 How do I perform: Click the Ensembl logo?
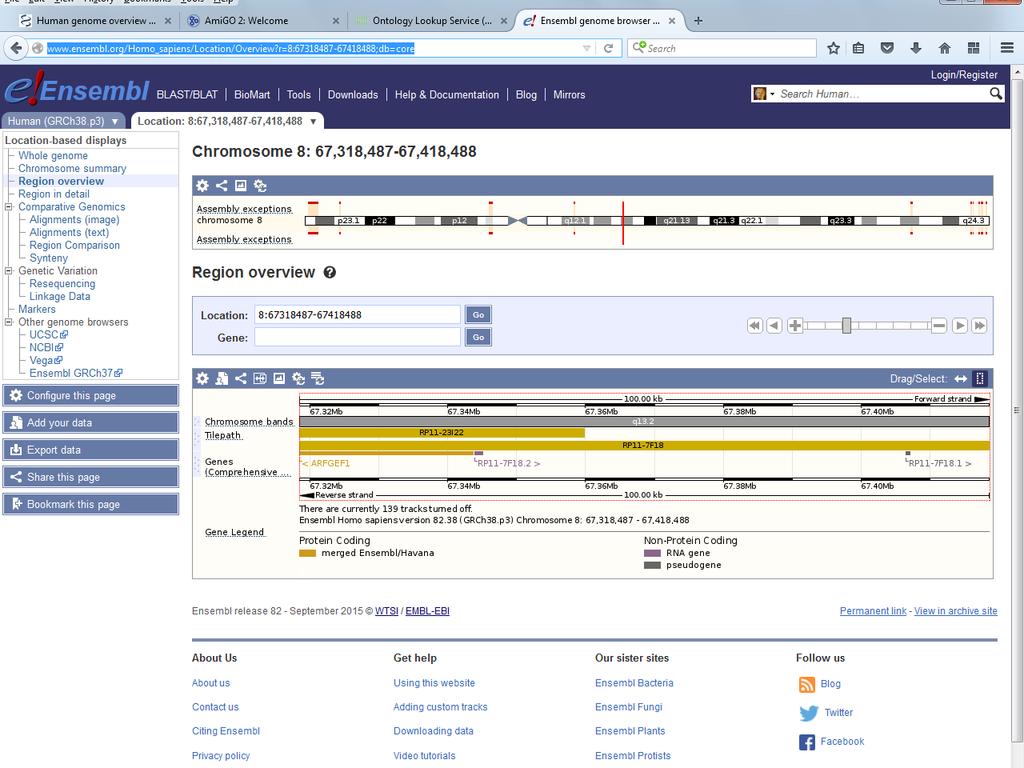pos(77,89)
